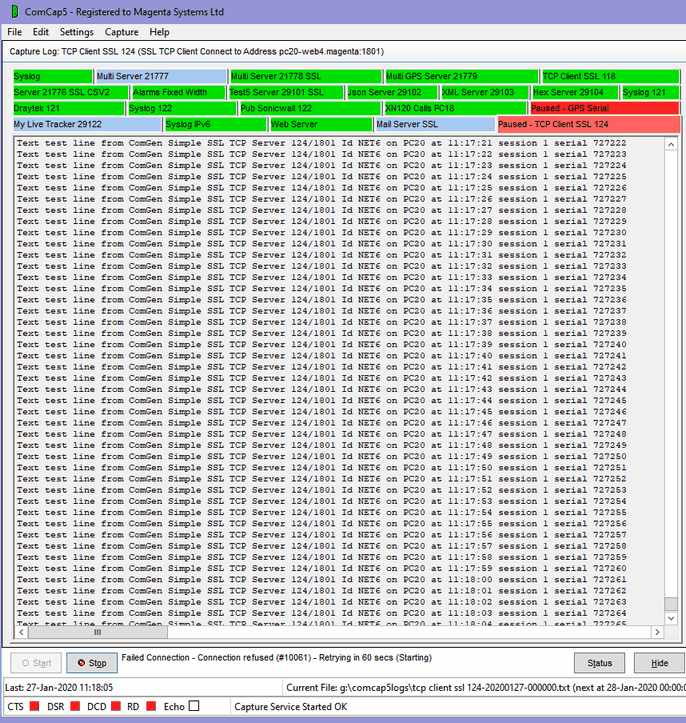Toggle the Echo checkbox
Image resolution: width=686 pixels, height=723 pixels.
195,707
